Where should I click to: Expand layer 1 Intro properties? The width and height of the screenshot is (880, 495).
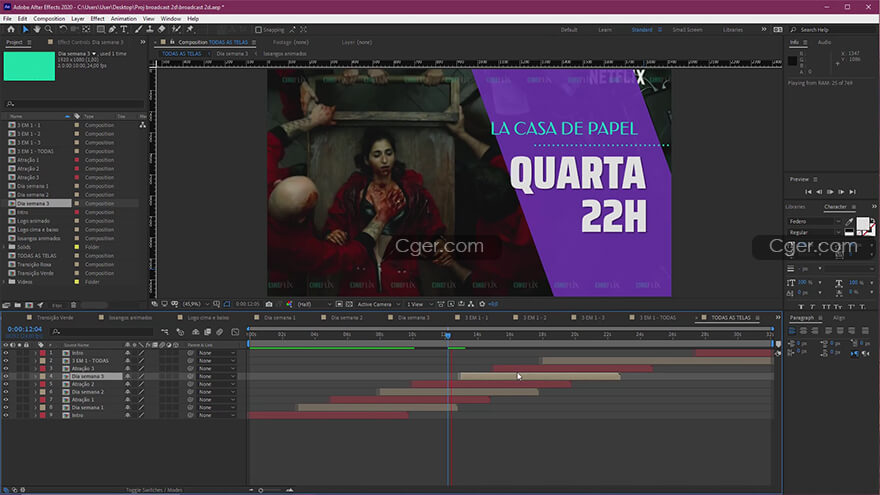35,353
